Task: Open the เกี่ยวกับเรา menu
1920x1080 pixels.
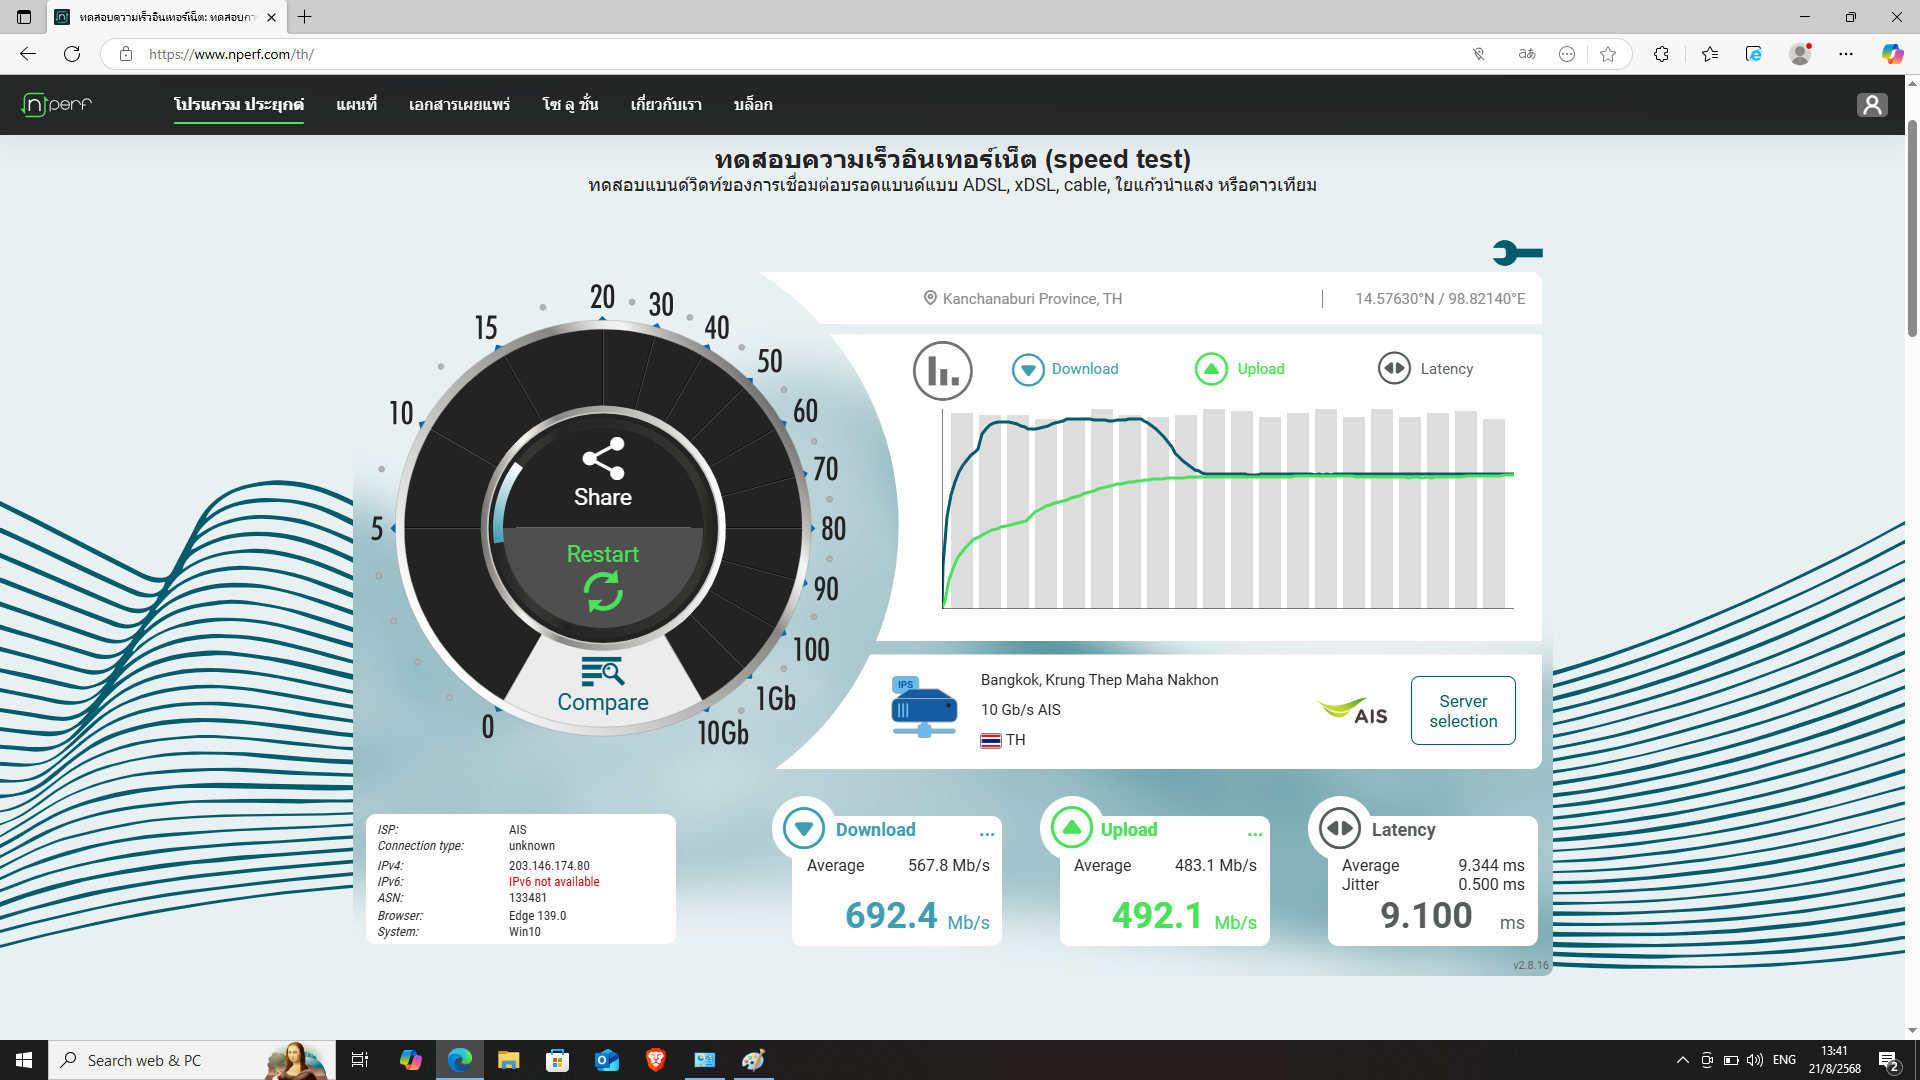Action: (666, 105)
